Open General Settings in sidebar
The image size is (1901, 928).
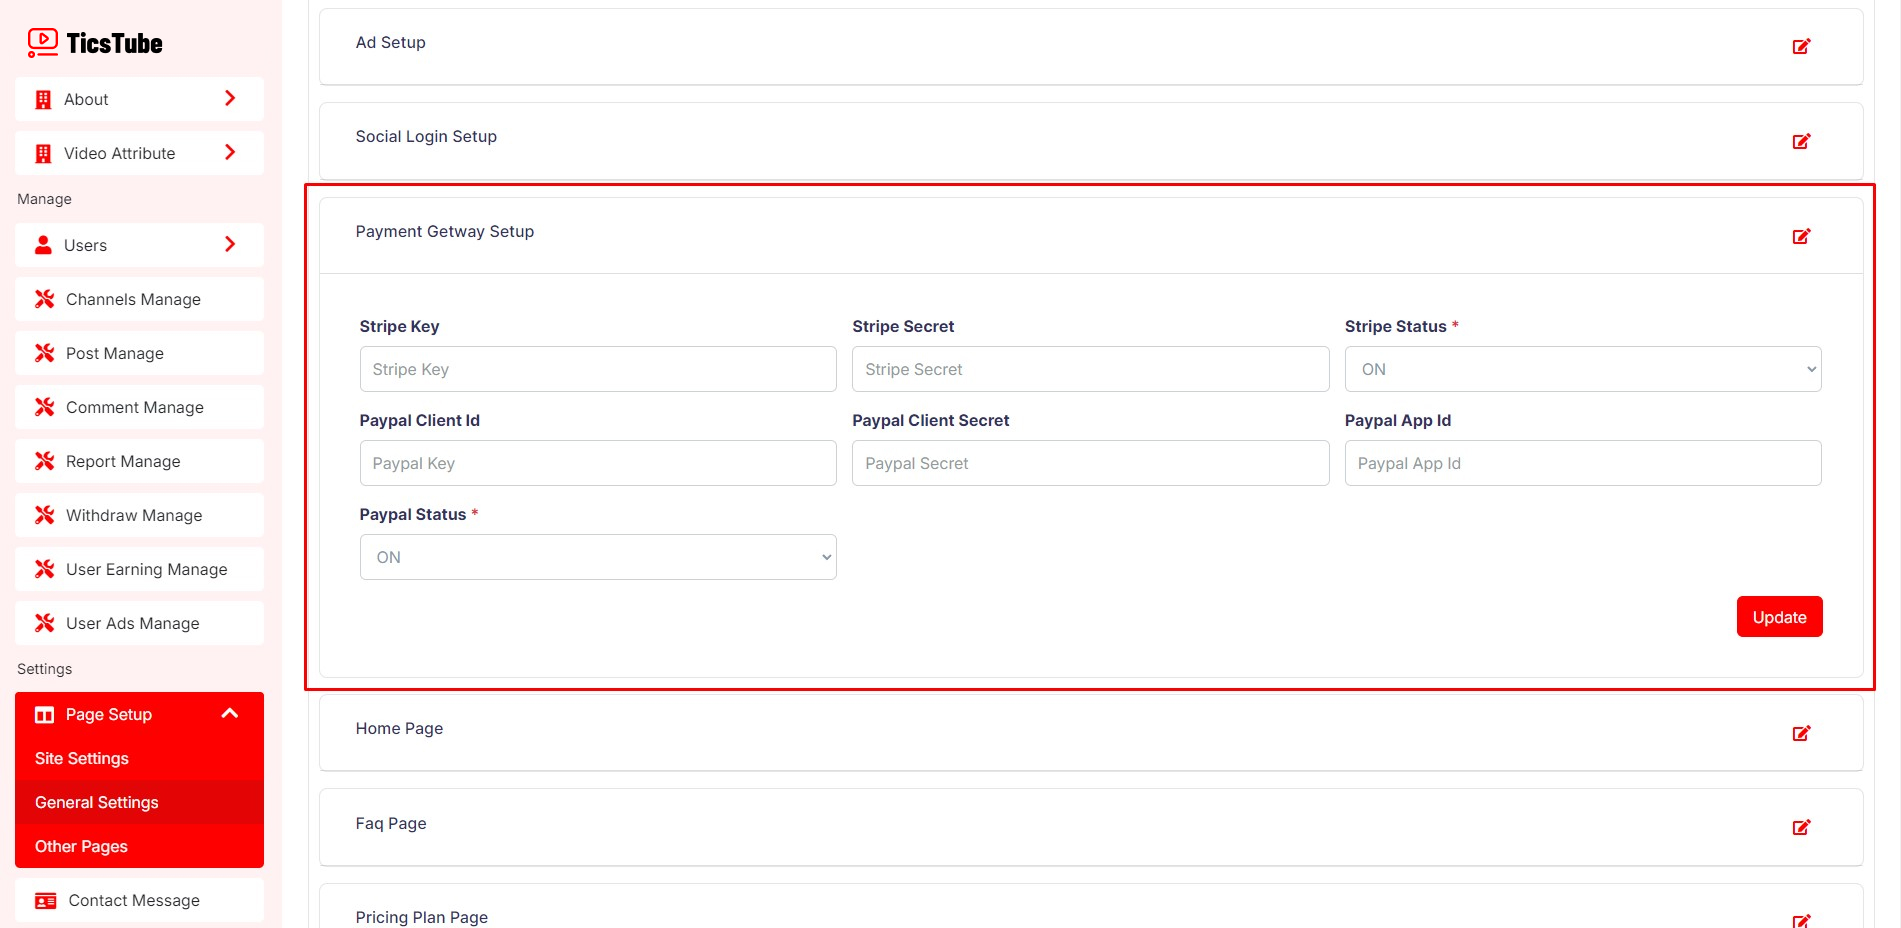point(97,802)
